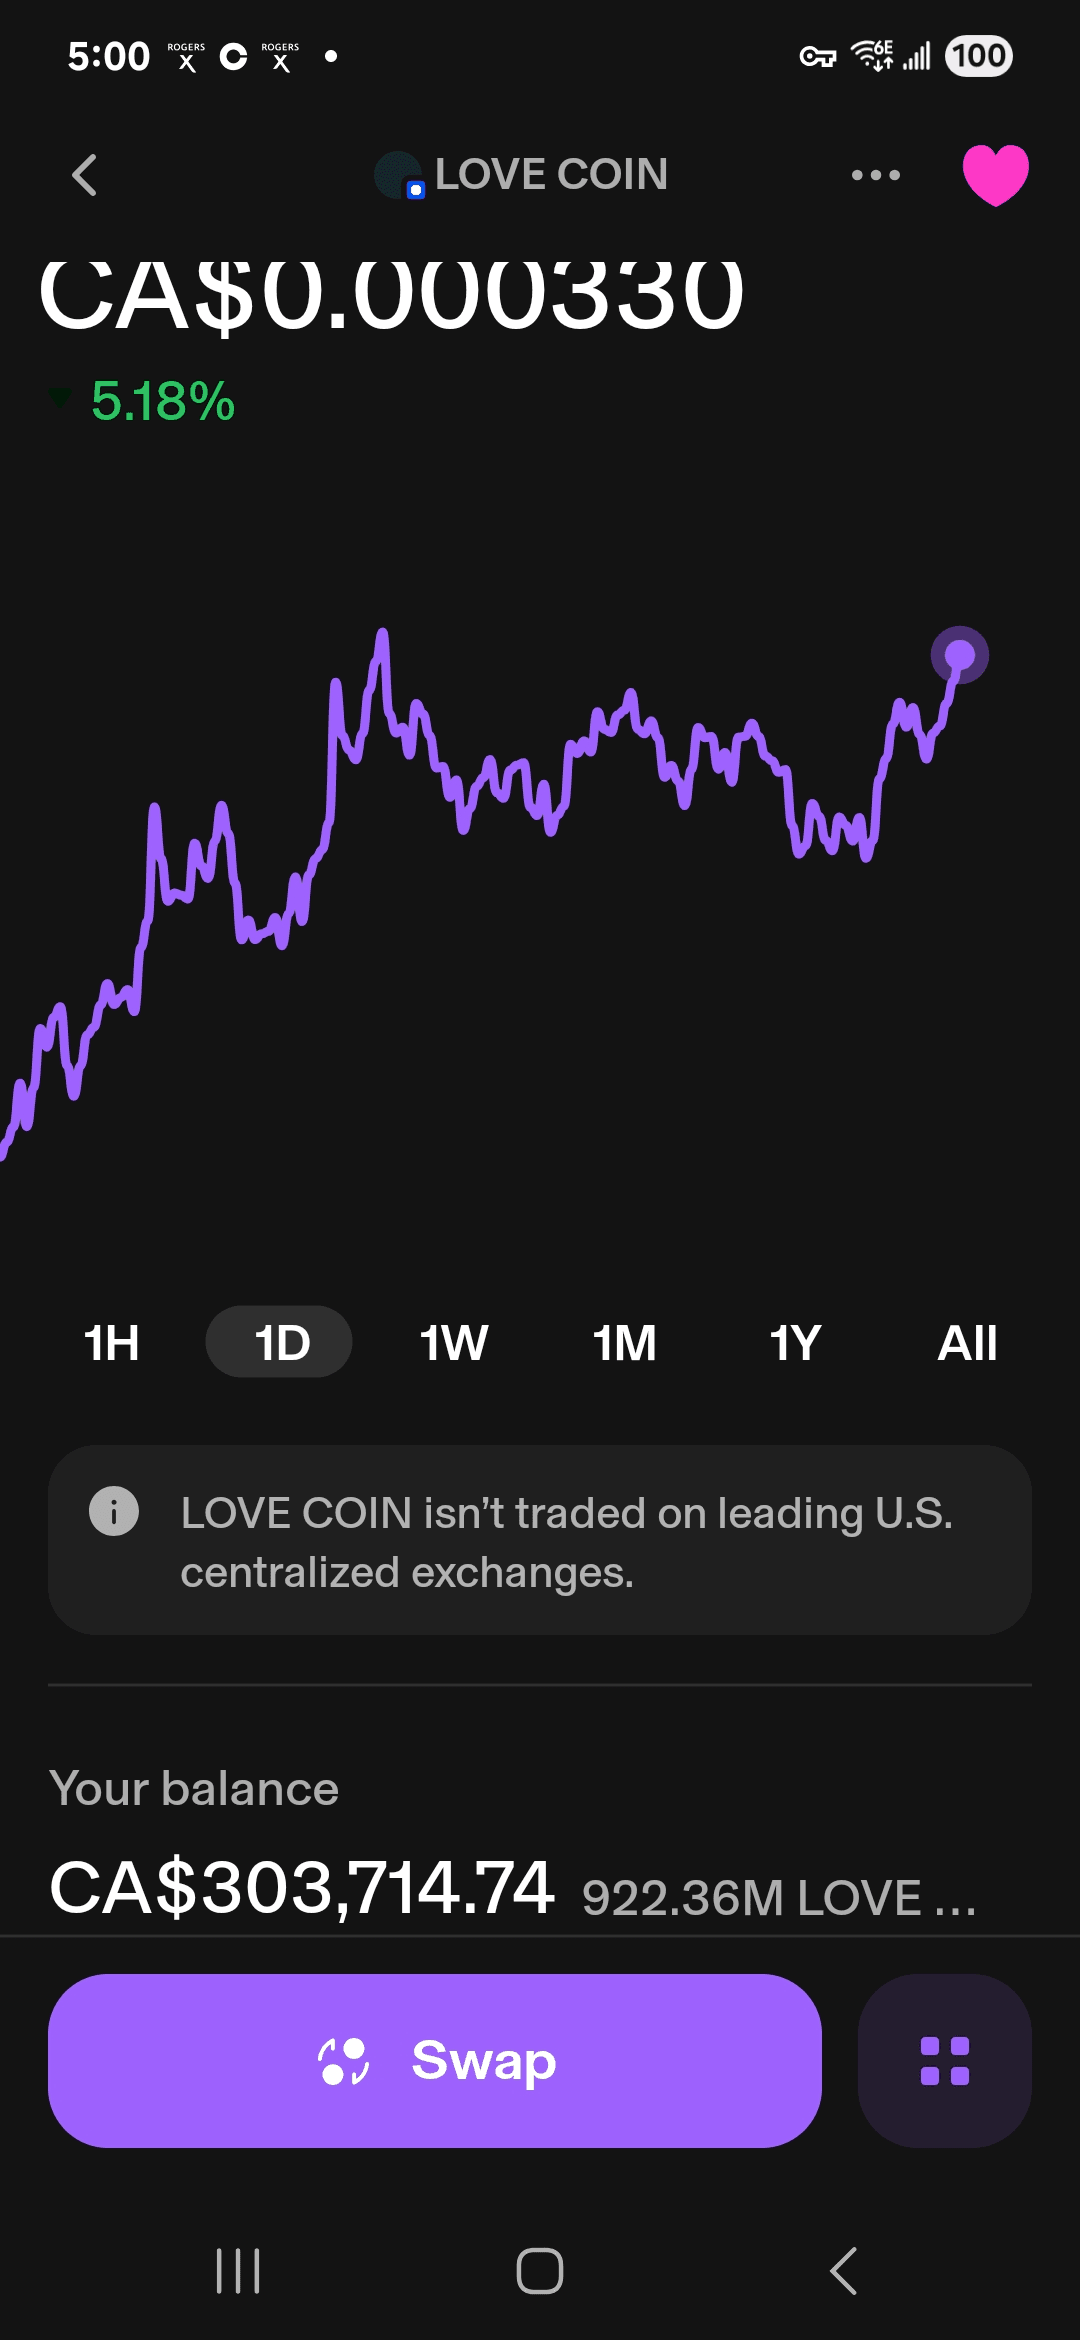Switch chart to 1M range
Screen dimensions: 1080x2340
pyautogui.click(x=624, y=1342)
